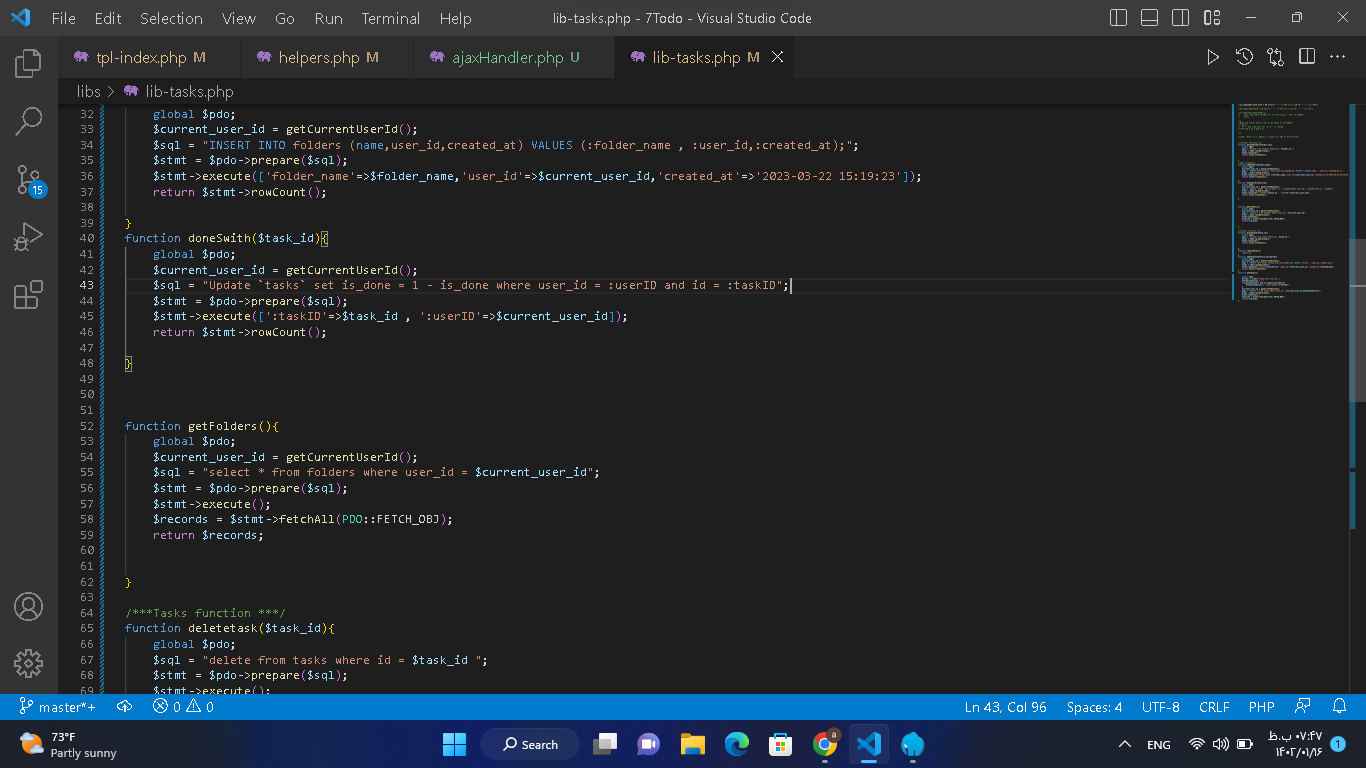Toggle the bottom panel layout icon
This screenshot has height=768, width=1366.
point(1150,18)
